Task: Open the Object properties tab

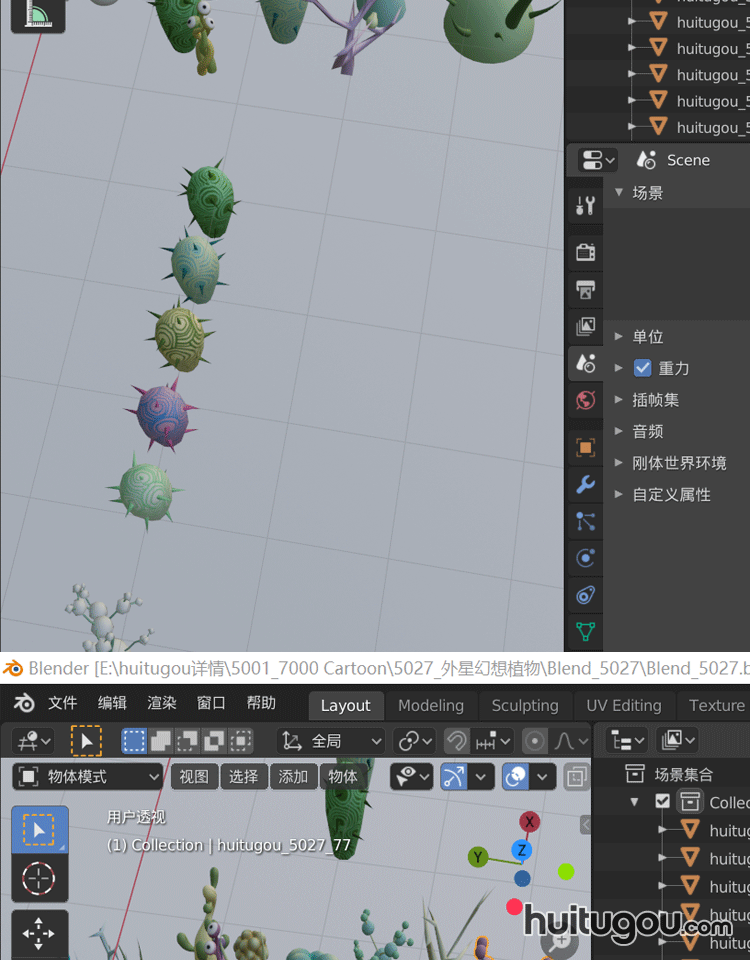Action: (x=585, y=448)
